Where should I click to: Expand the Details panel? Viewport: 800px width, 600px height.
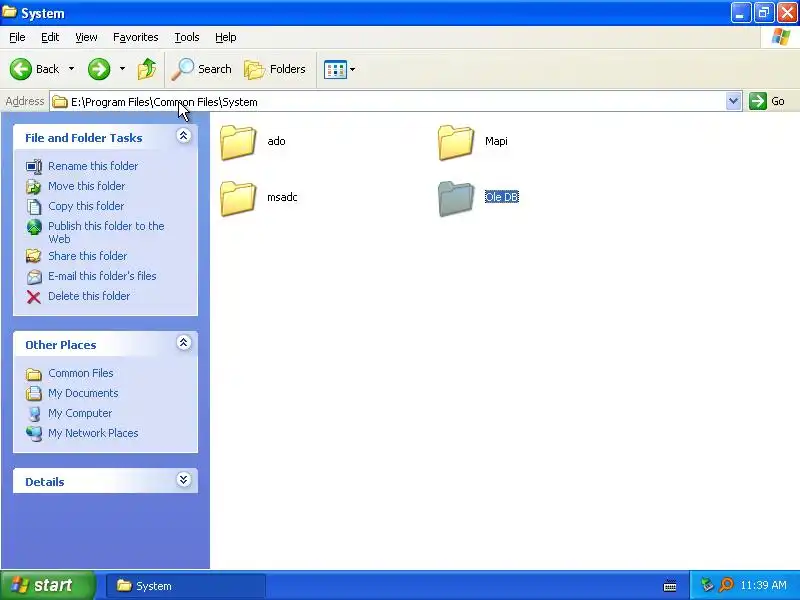(184, 480)
